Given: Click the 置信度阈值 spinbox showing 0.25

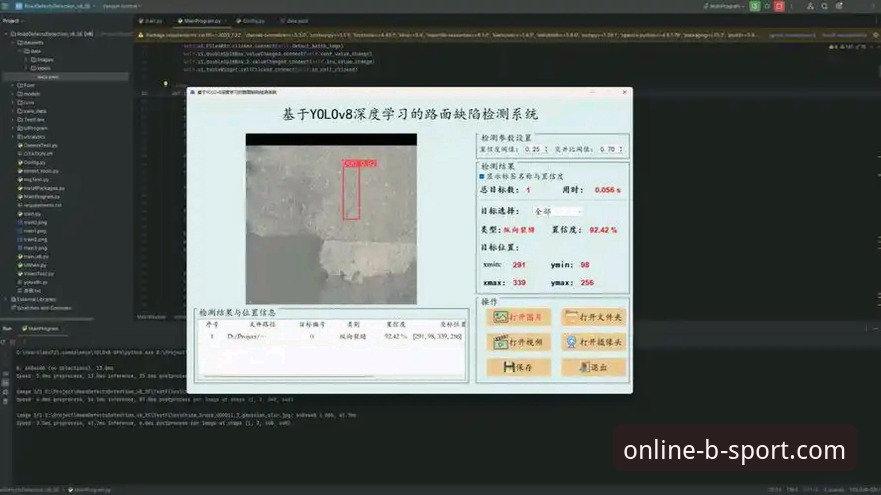Looking at the screenshot, I should point(535,149).
